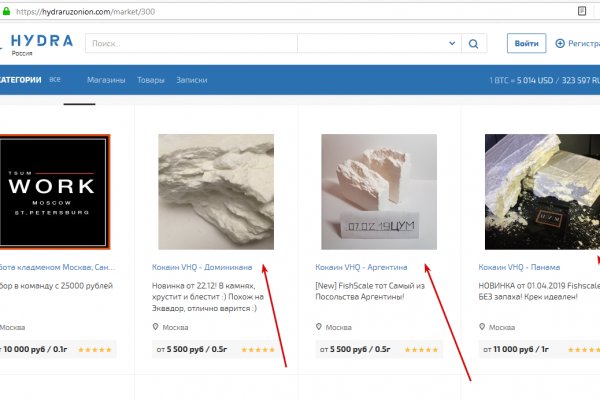Click star rating on the 10 000 руб listing
The height and width of the screenshot is (400, 600).
(x=94, y=350)
